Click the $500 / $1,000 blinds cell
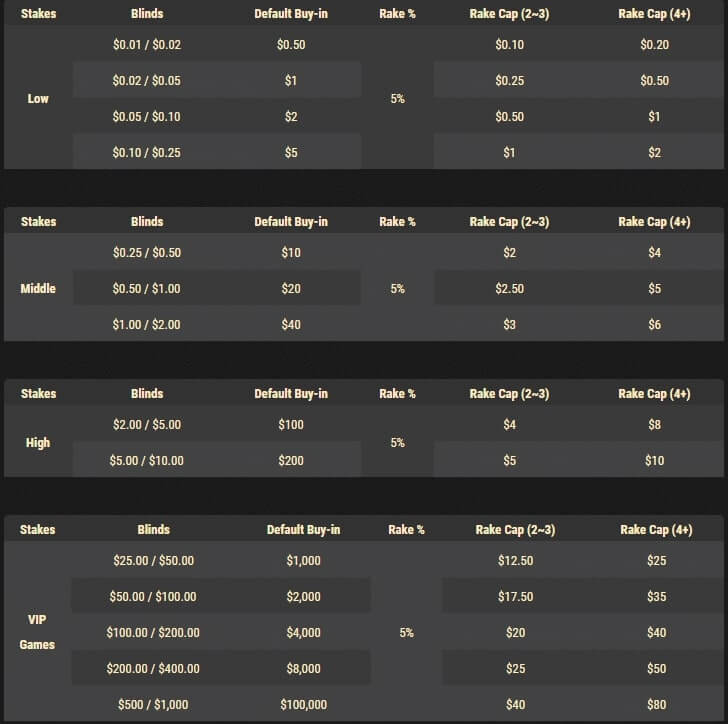728x724 pixels. point(153,705)
